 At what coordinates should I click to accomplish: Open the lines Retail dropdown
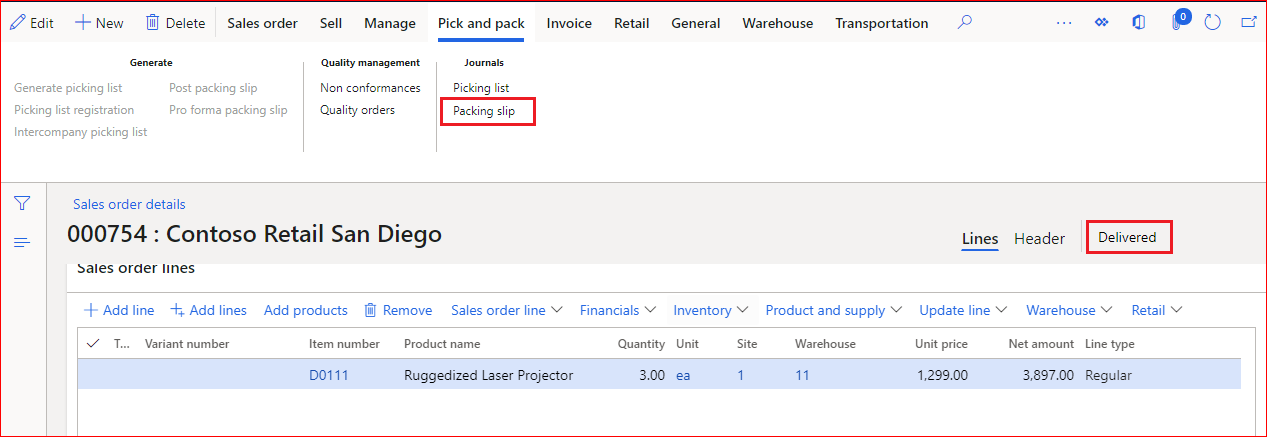click(1157, 310)
